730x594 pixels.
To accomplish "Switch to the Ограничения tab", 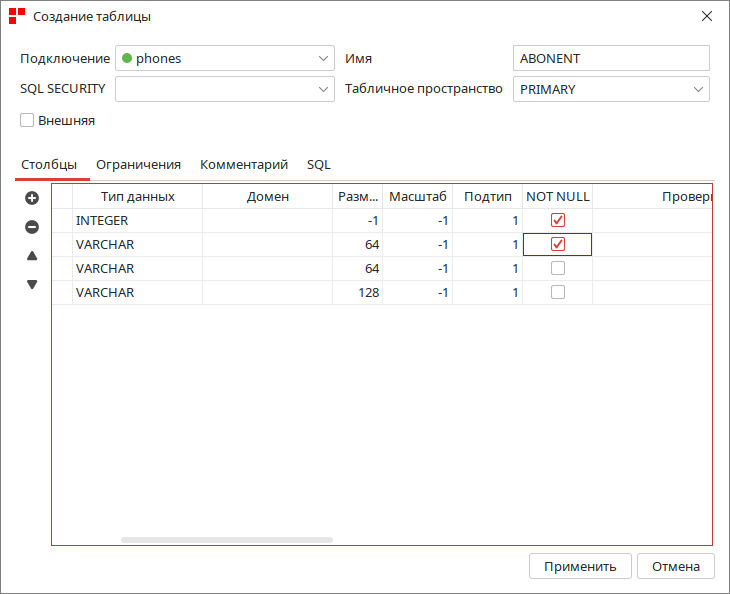I will click(138, 165).
